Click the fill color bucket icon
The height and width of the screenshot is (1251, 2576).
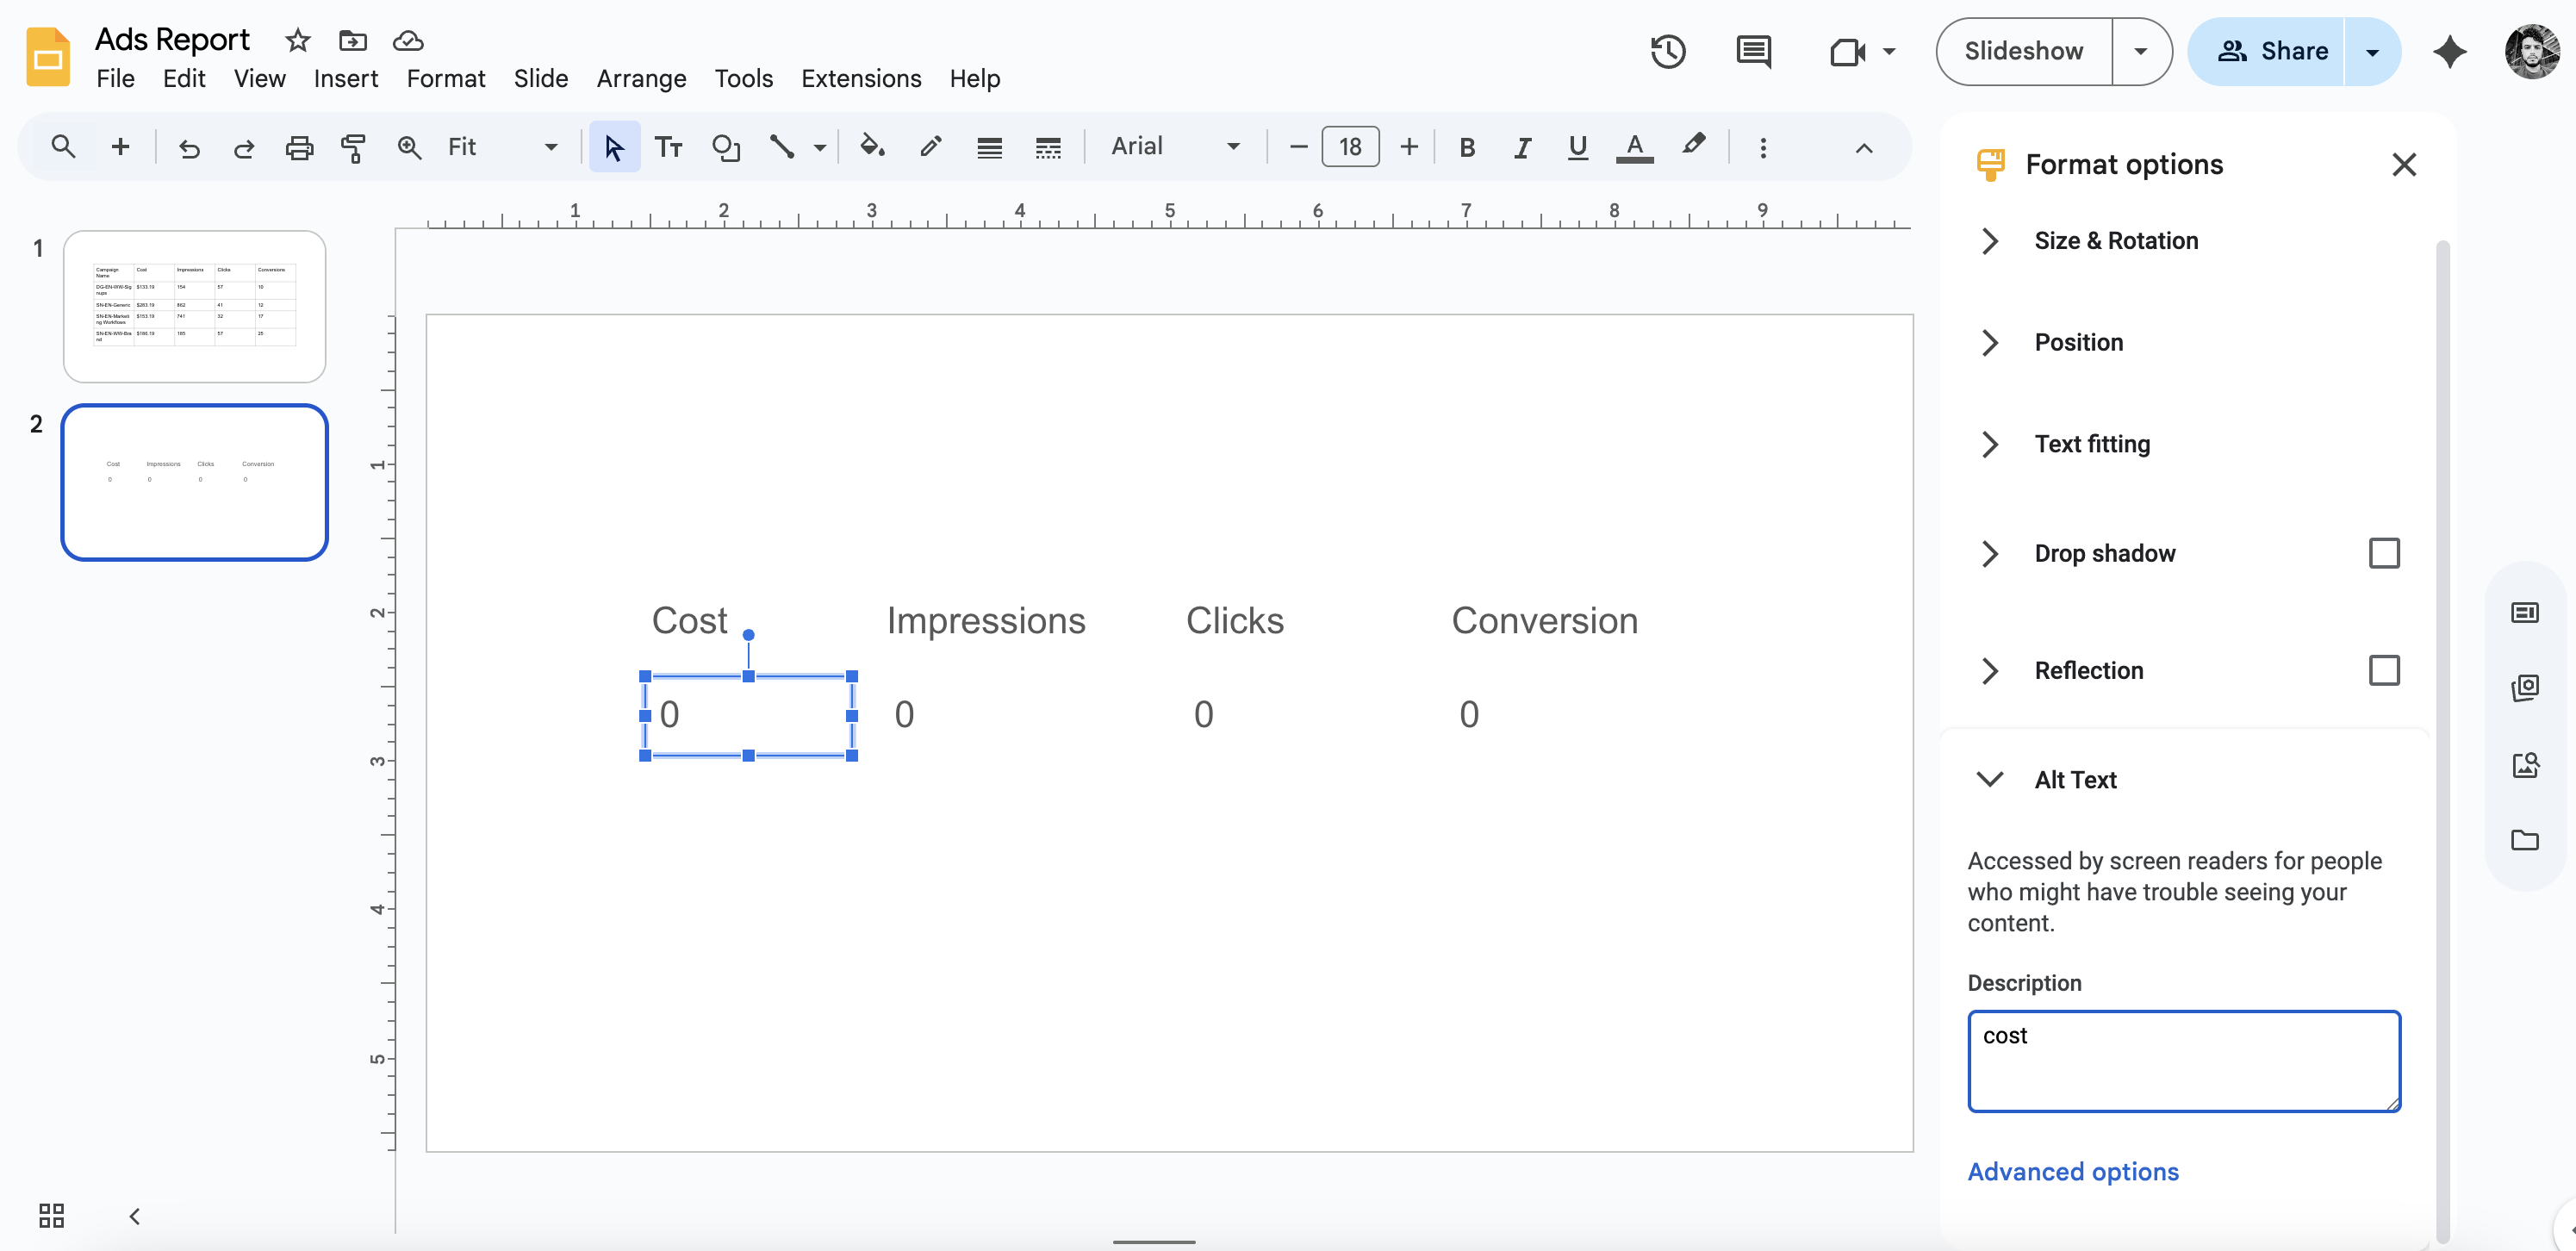pyautogui.click(x=872, y=147)
